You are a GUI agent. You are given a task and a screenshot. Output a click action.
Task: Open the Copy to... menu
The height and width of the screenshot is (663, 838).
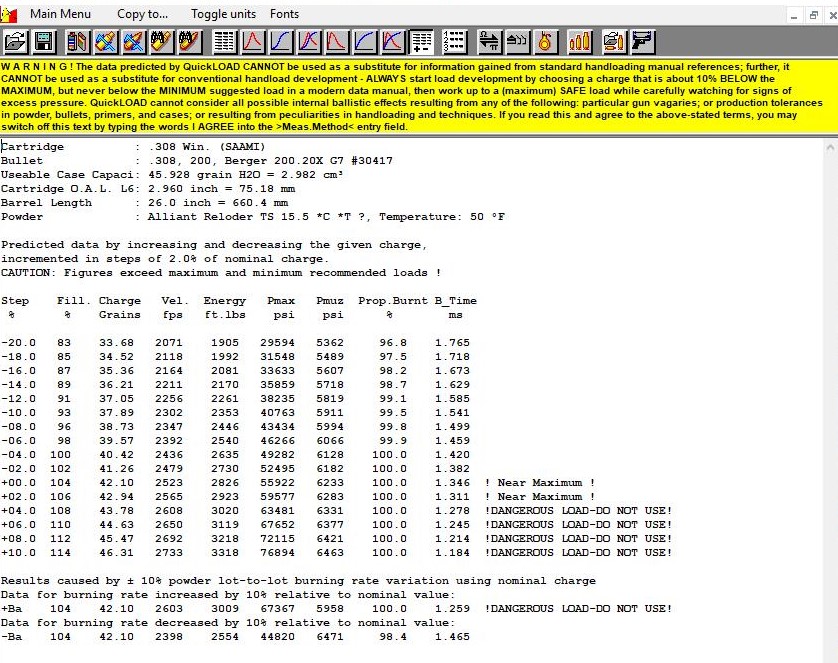[x=142, y=14]
